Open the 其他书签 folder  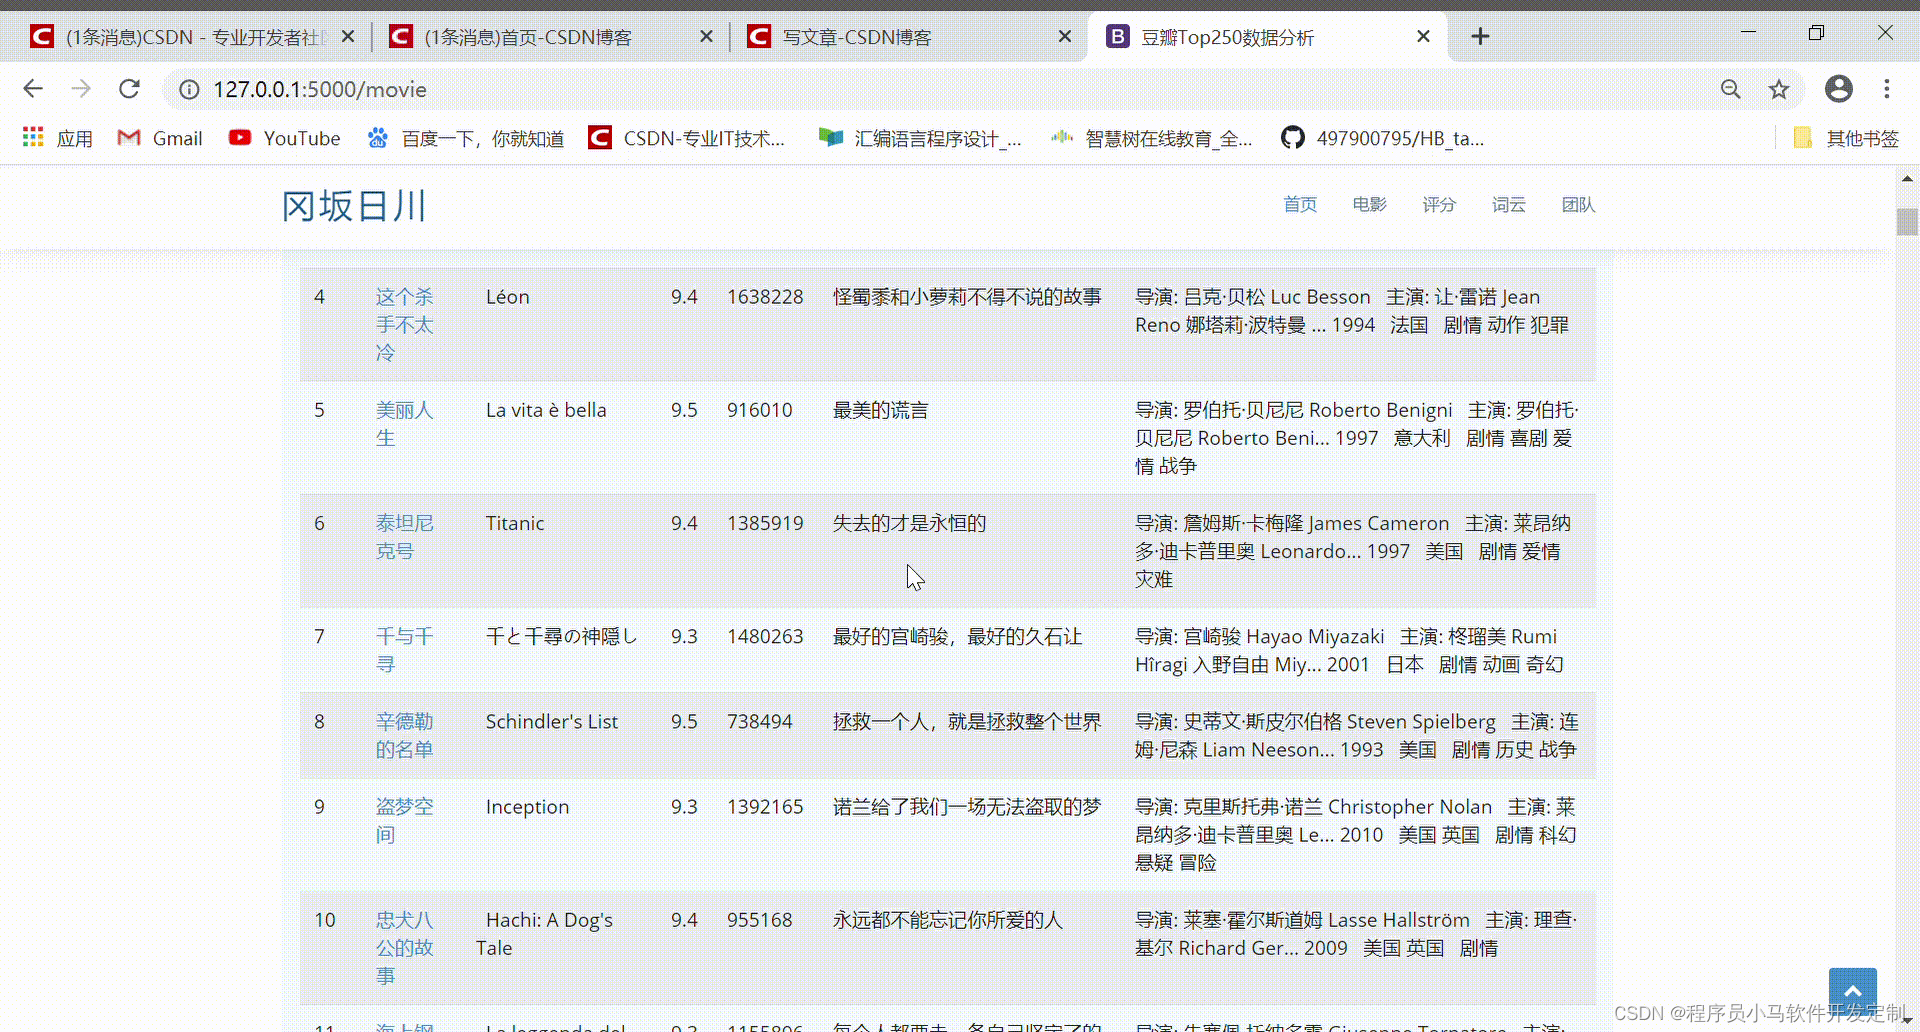1846,138
